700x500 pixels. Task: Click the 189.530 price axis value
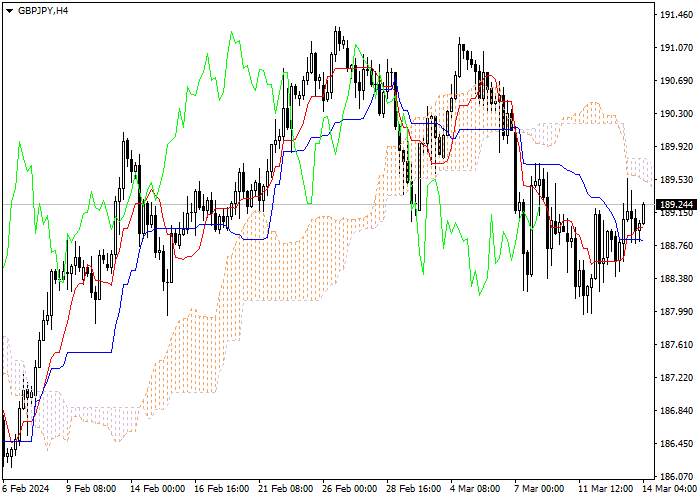click(676, 180)
